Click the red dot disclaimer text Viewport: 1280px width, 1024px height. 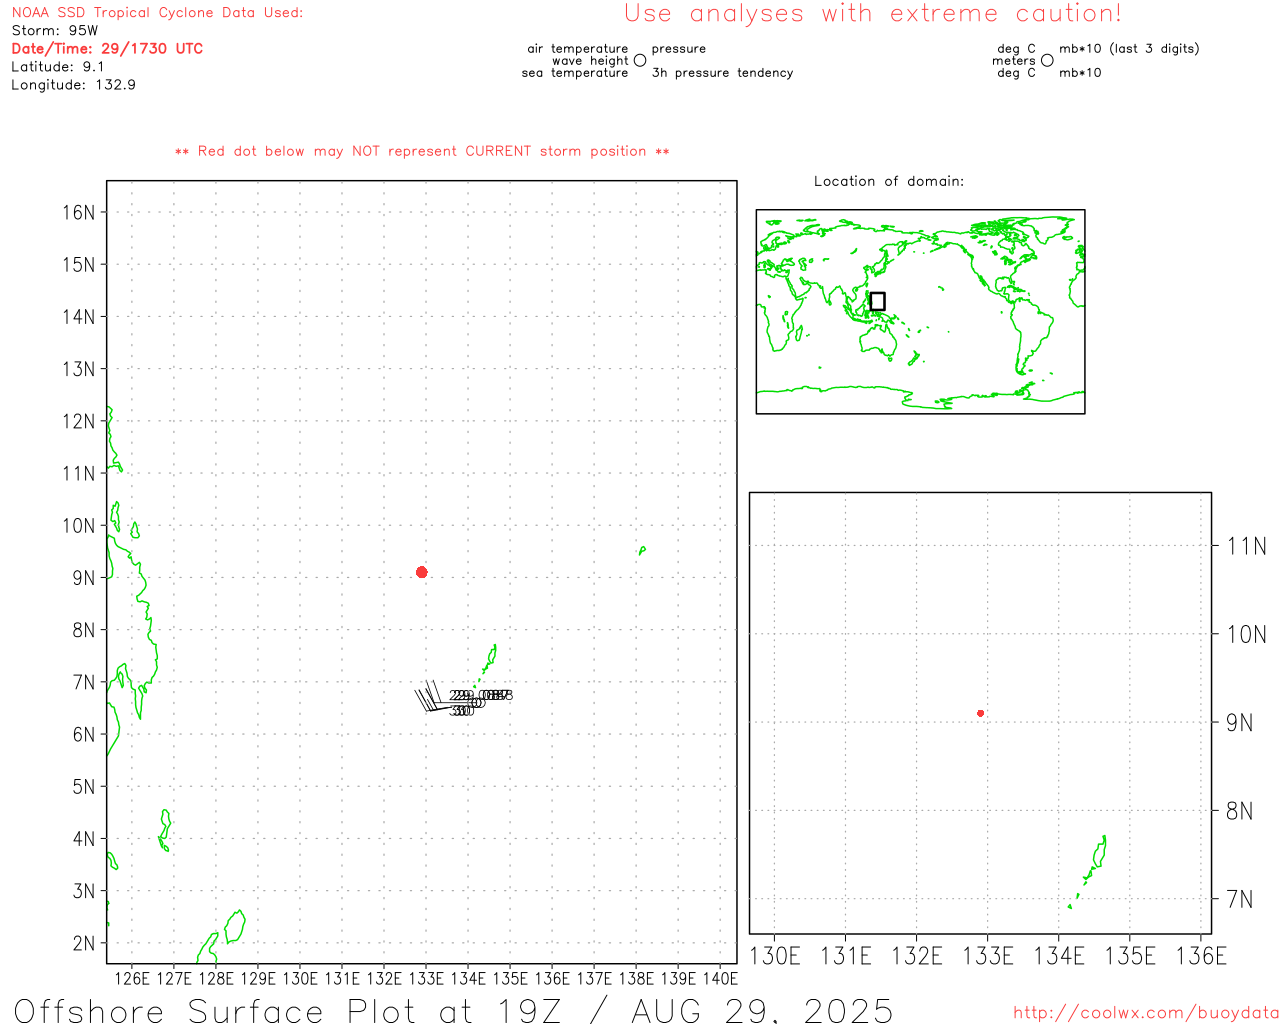pyautogui.click(x=422, y=152)
